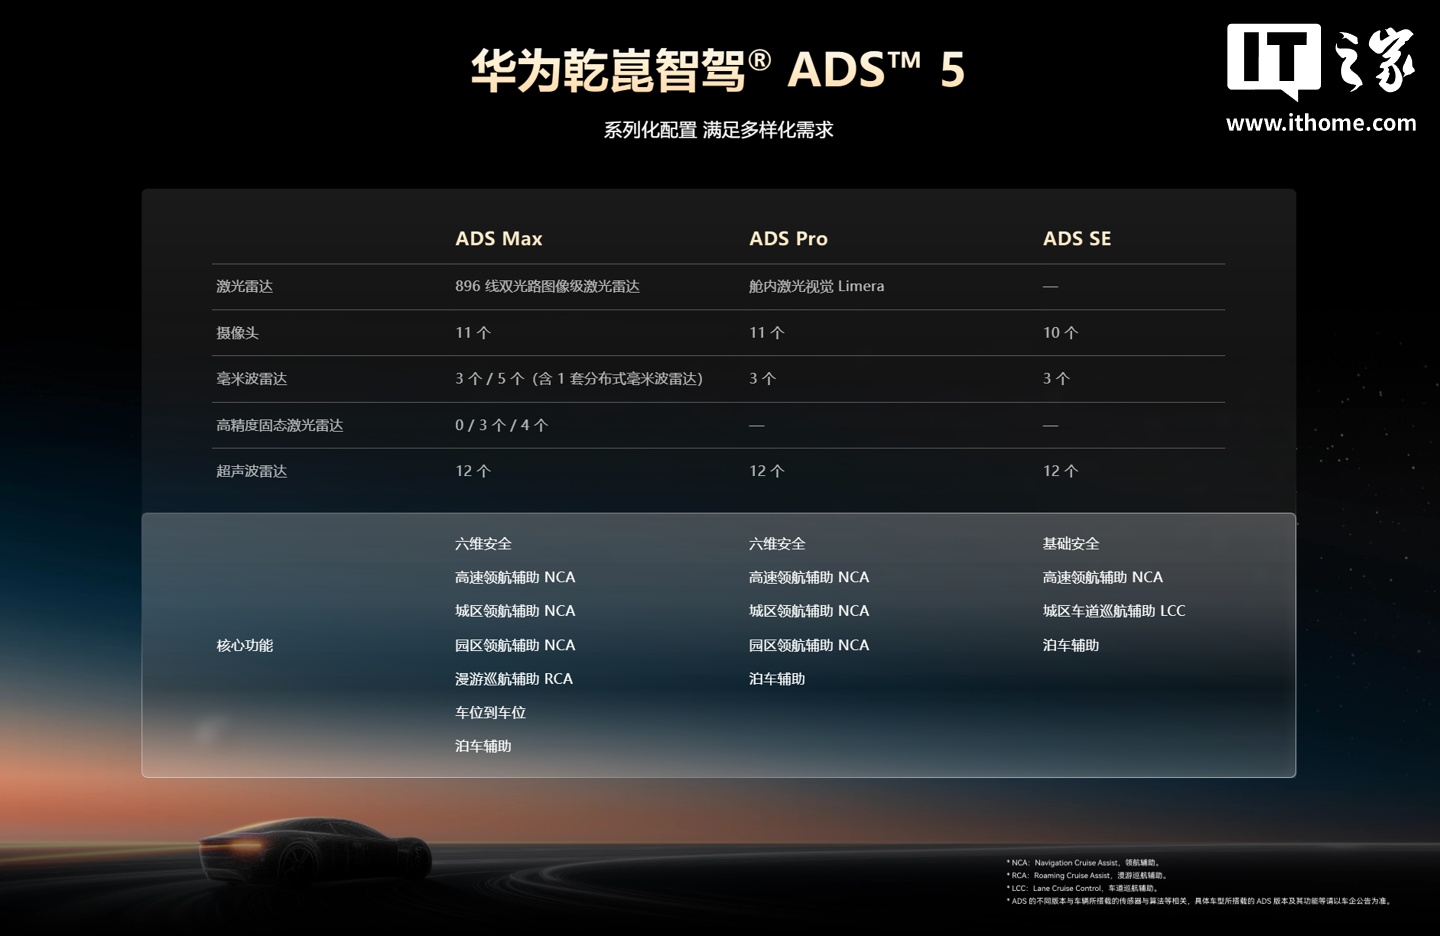Click "园区领航辅助 NCA" under ADS Max
This screenshot has width=1440, height=936.
click(515, 646)
